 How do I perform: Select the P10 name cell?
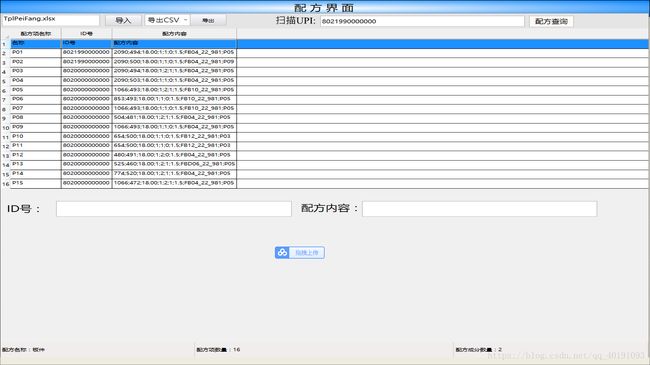[x=36, y=137]
